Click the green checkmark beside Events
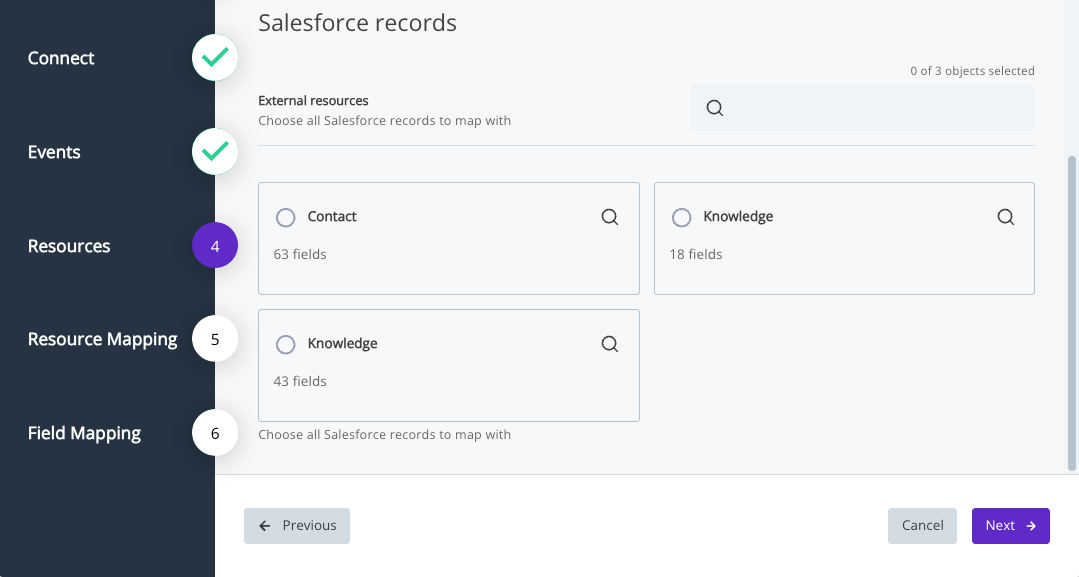 (214, 152)
